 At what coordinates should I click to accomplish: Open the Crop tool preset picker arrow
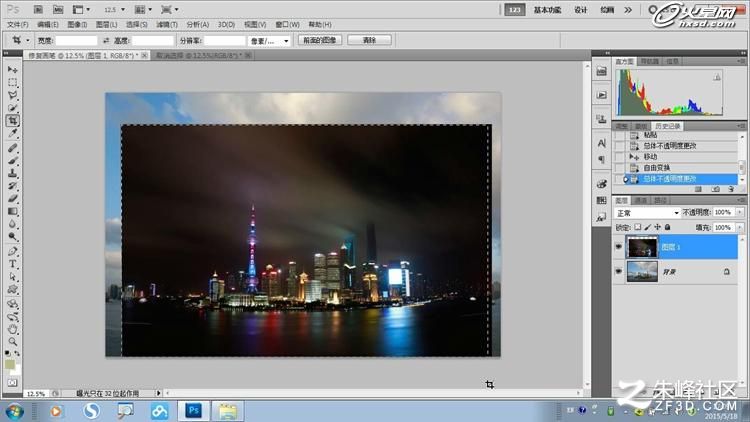click(x=28, y=41)
